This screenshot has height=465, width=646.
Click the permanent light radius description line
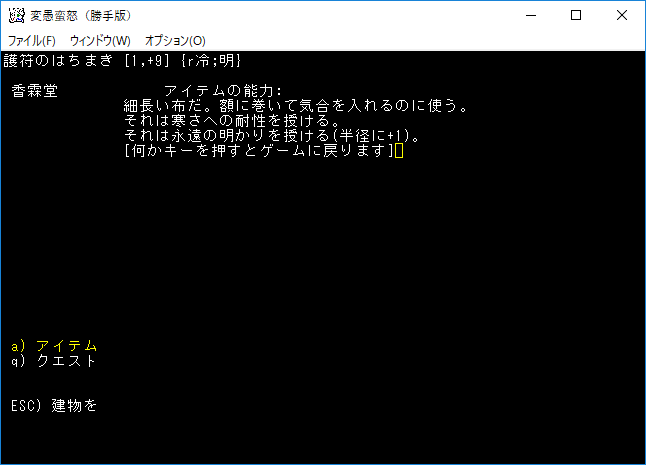pyautogui.click(x=272, y=136)
